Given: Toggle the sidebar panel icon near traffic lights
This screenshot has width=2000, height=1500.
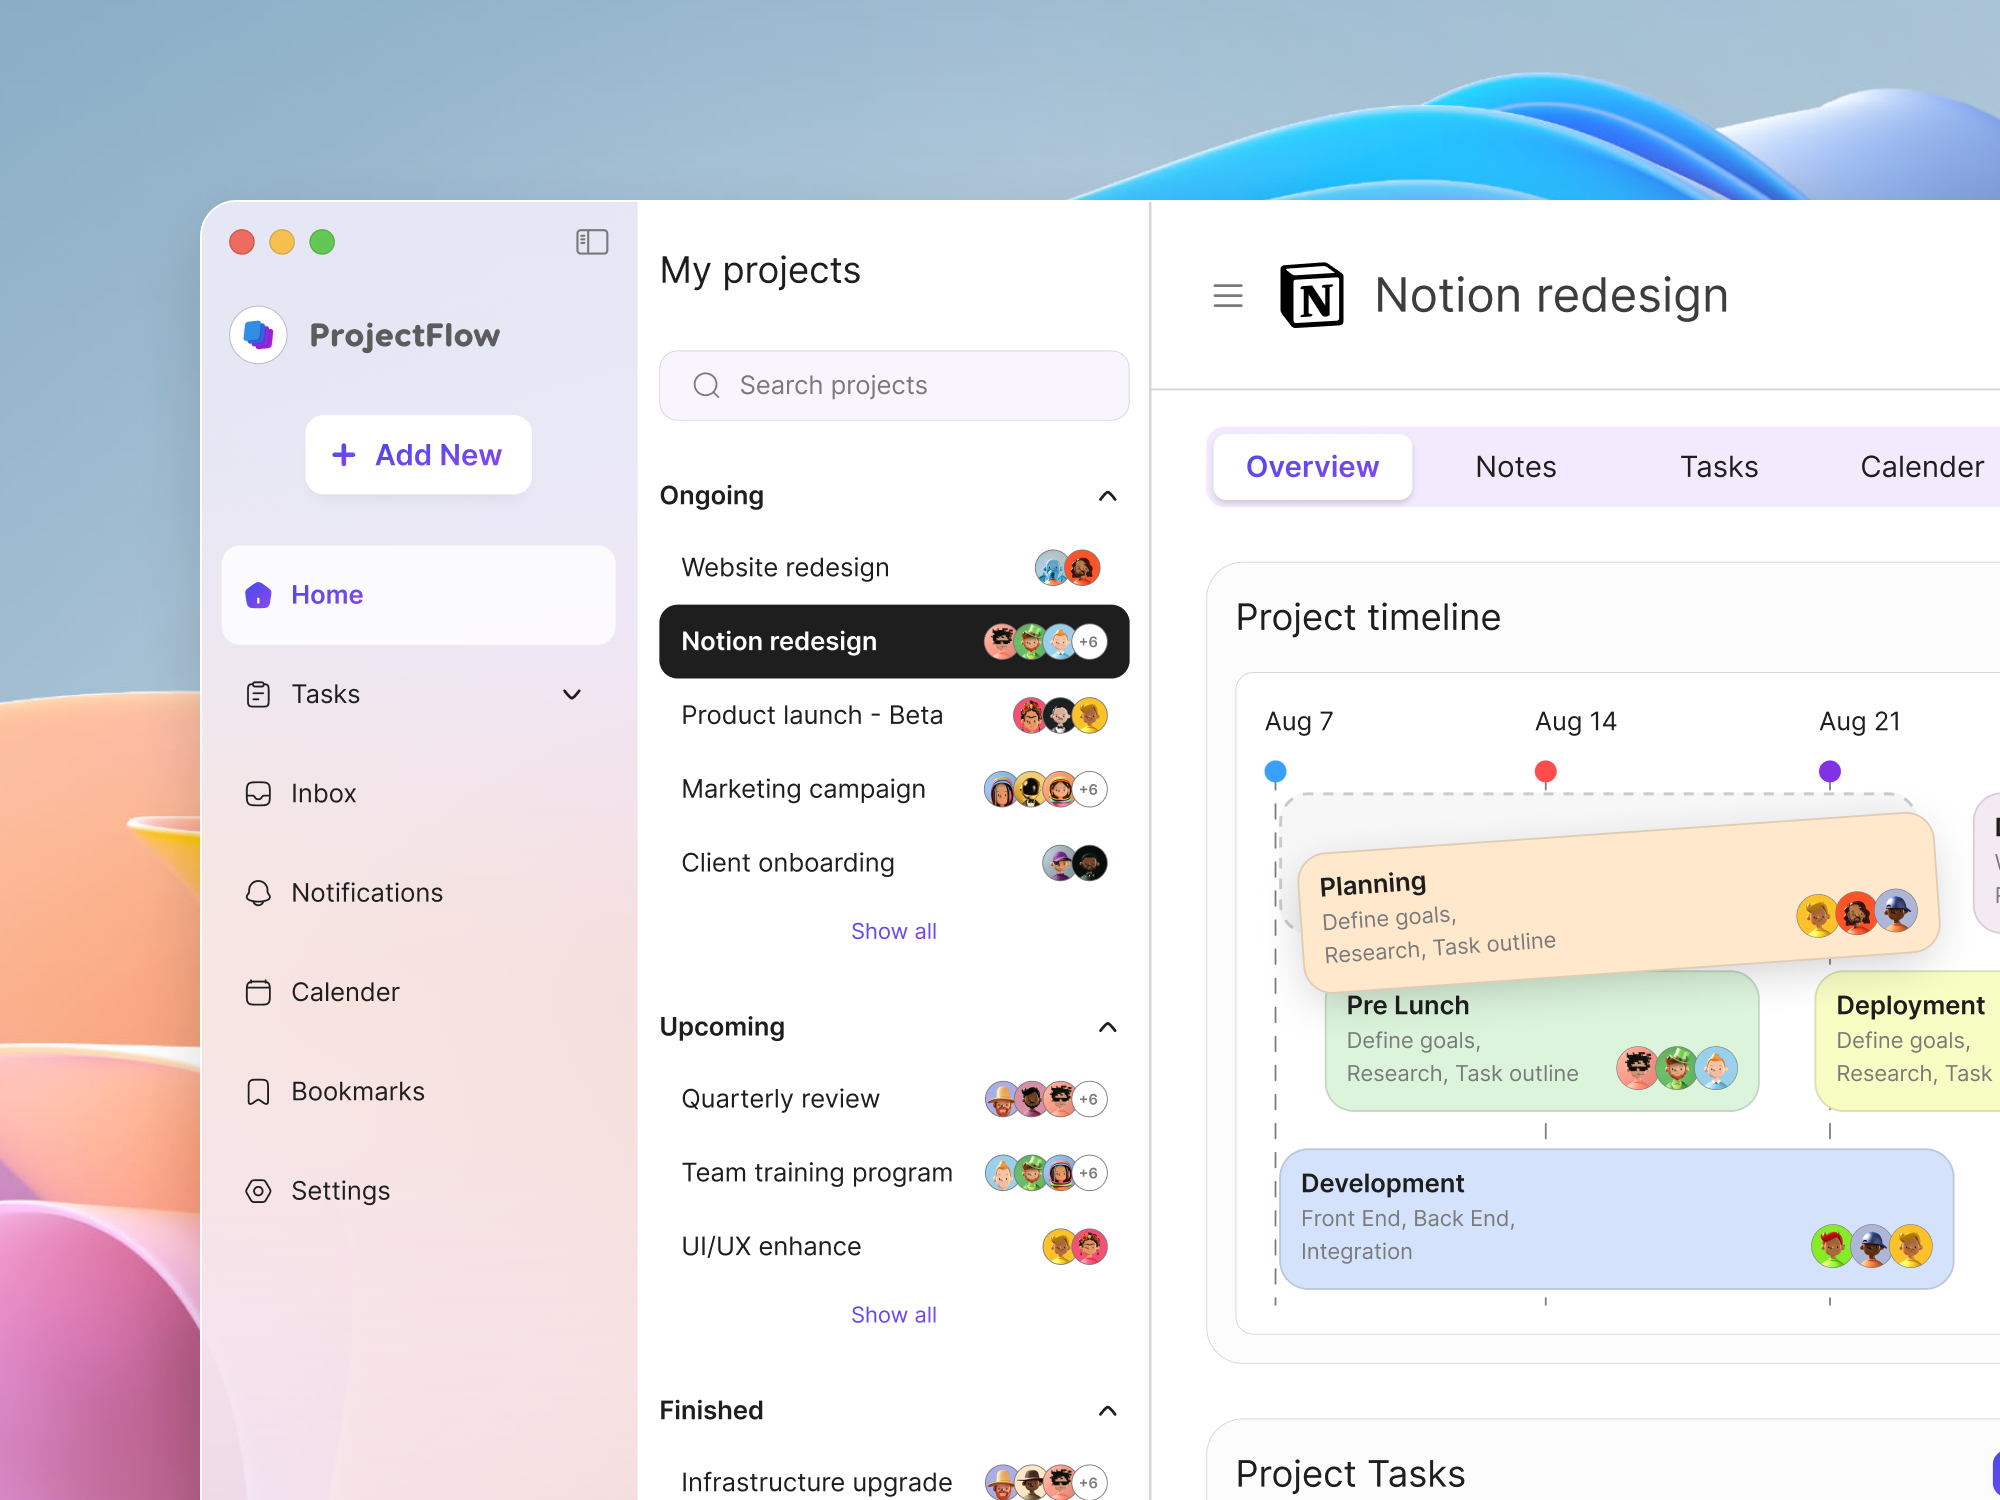Looking at the screenshot, I should (592, 242).
